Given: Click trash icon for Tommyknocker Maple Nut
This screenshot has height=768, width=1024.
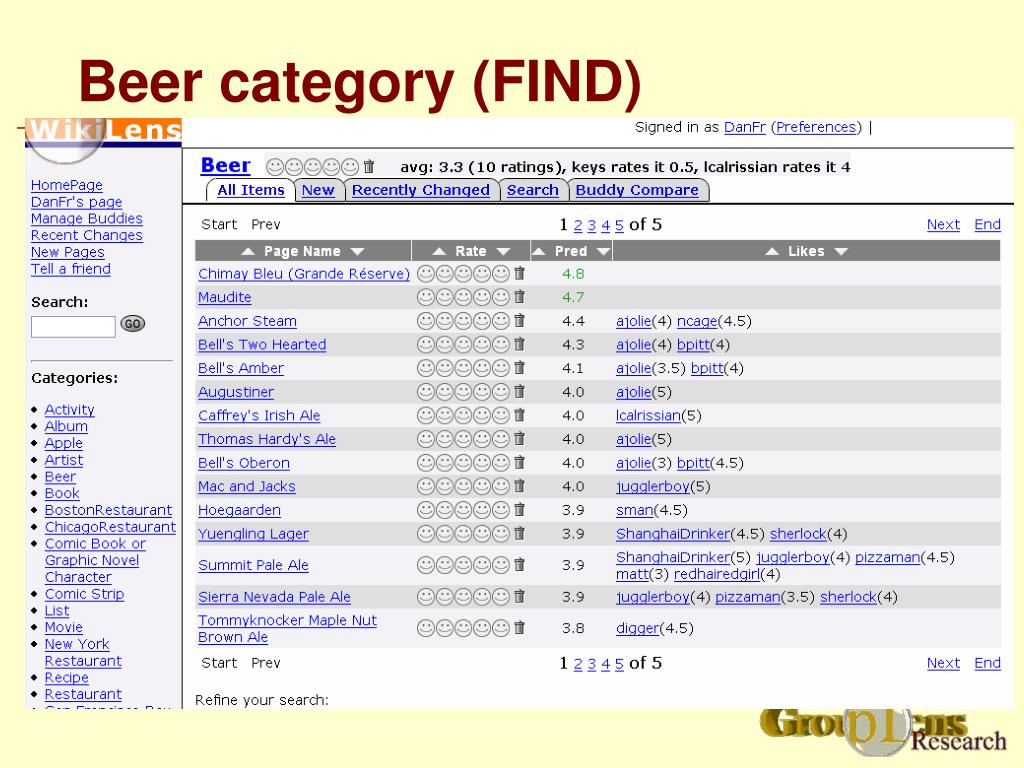Looking at the screenshot, I should coord(519,628).
